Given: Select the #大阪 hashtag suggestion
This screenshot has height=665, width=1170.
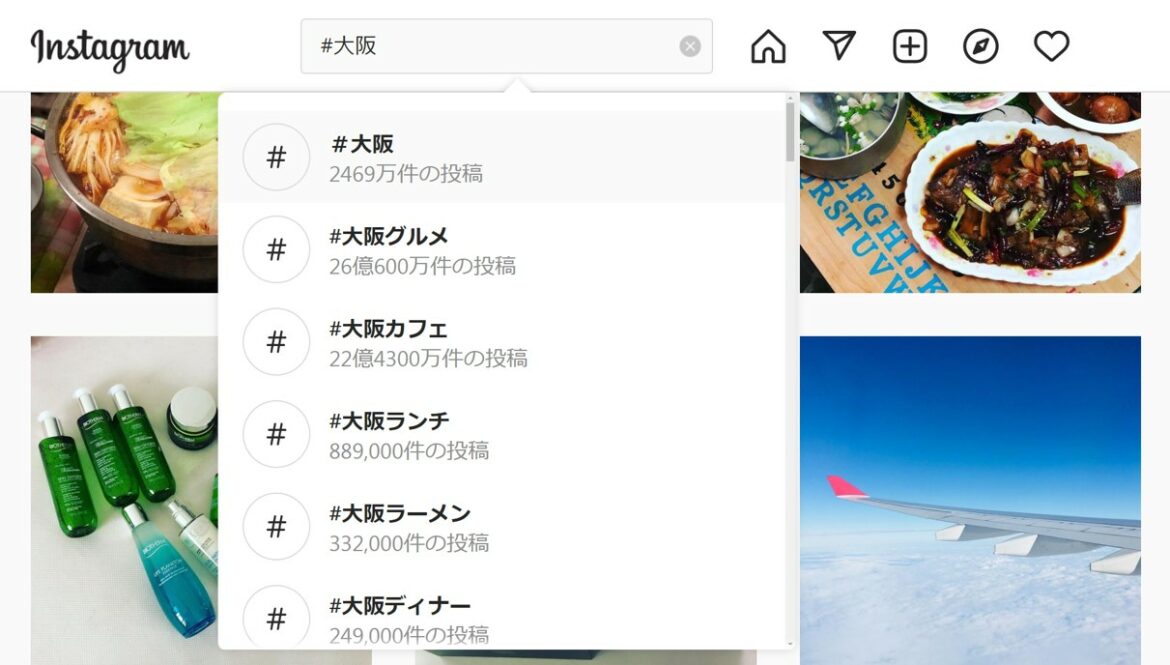Looking at the screenshot, I should (501, 157).
